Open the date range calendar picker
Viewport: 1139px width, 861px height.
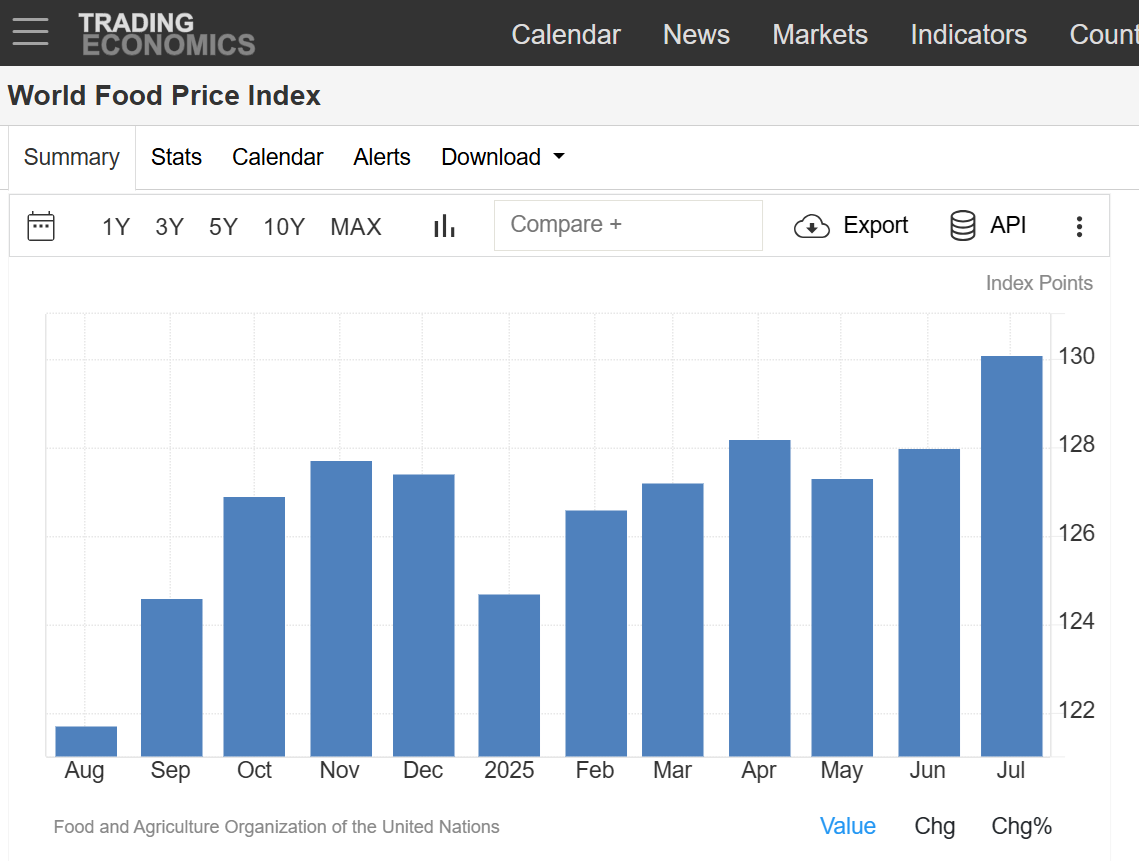40,226
